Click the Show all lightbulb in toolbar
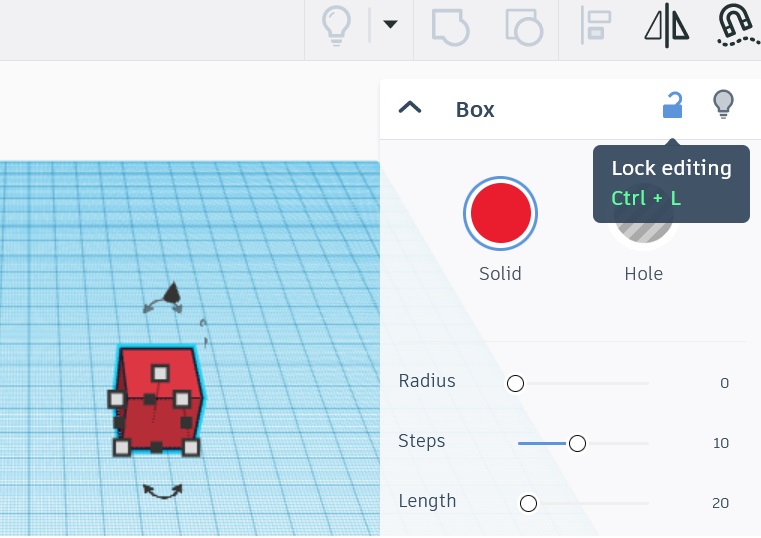The width and height of the screenshot is (761, 538). pos(334,25)
